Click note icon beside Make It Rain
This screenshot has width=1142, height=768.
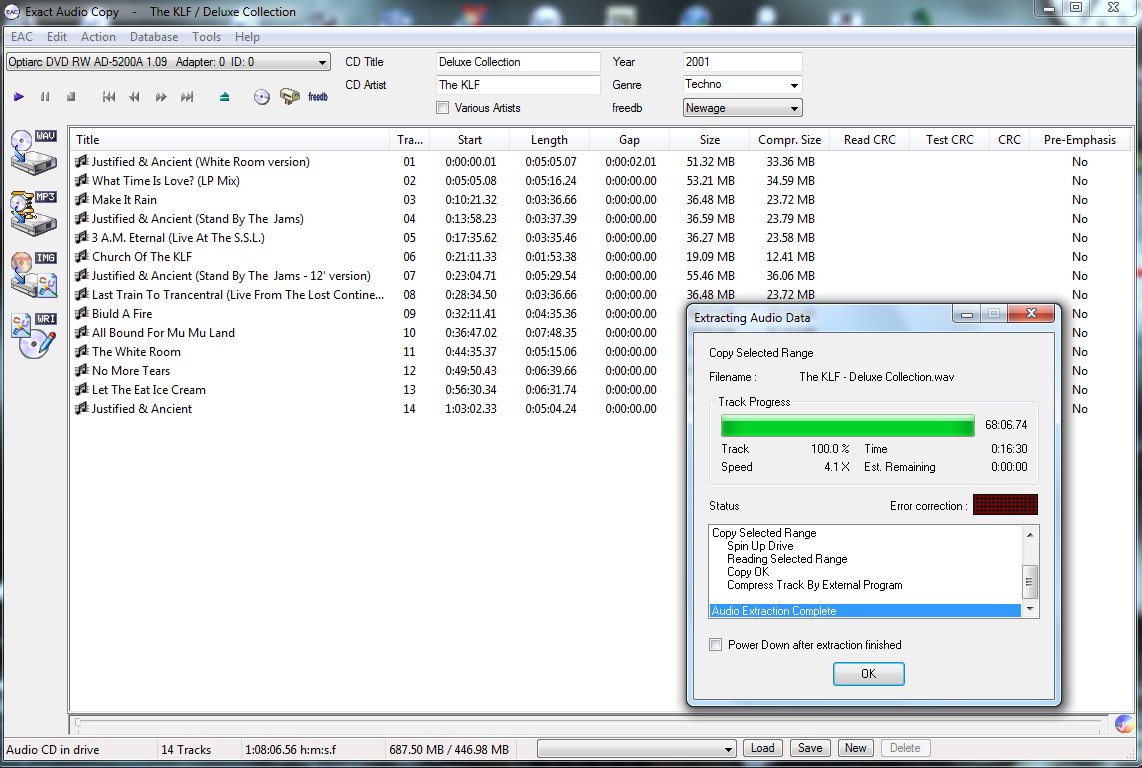click(82, 199)
